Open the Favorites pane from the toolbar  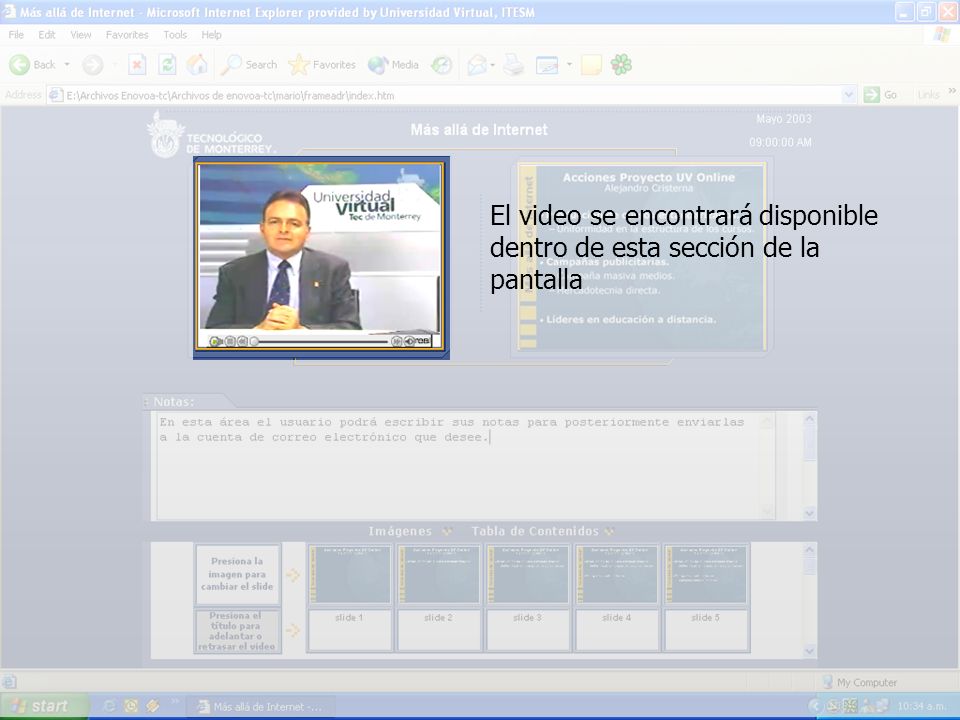tap(322, 65)
